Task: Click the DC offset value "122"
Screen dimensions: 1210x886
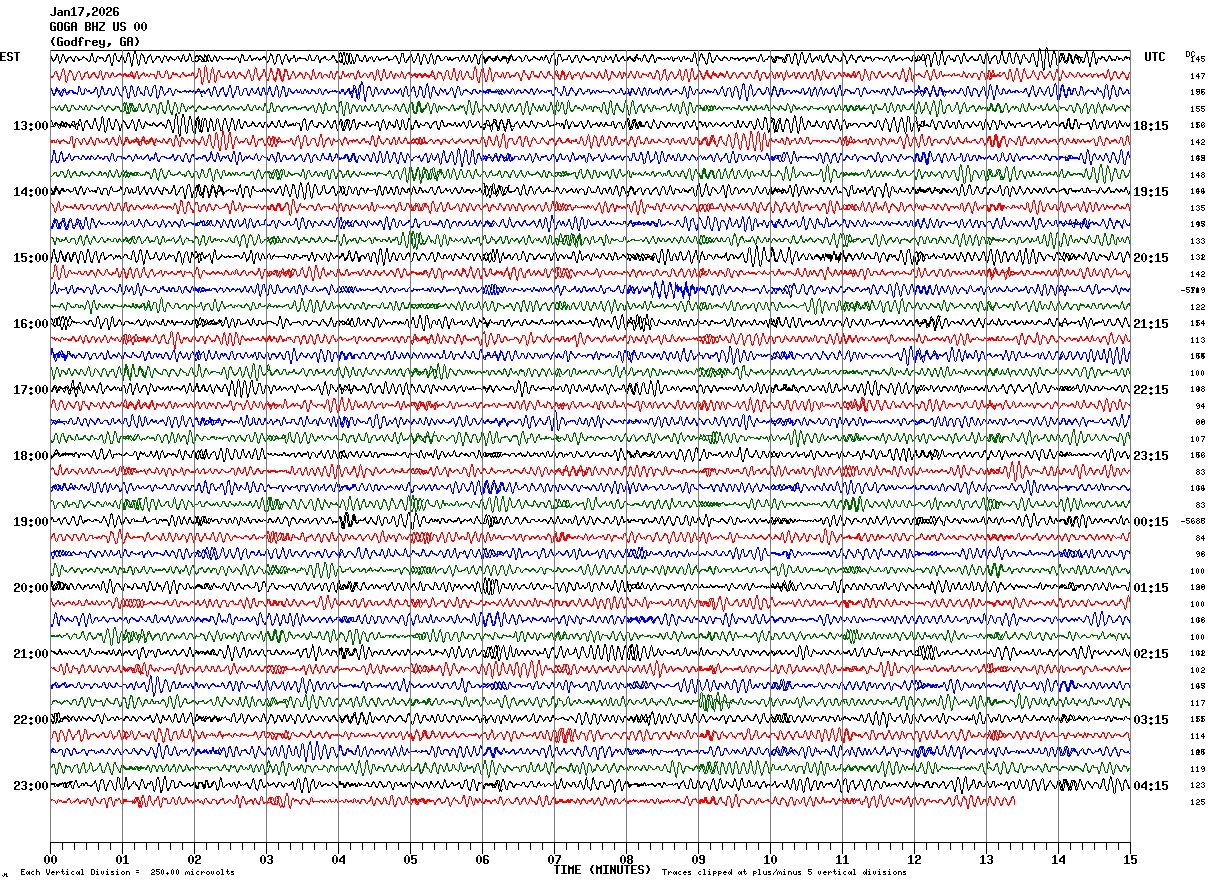Action: pos(1197,307)
